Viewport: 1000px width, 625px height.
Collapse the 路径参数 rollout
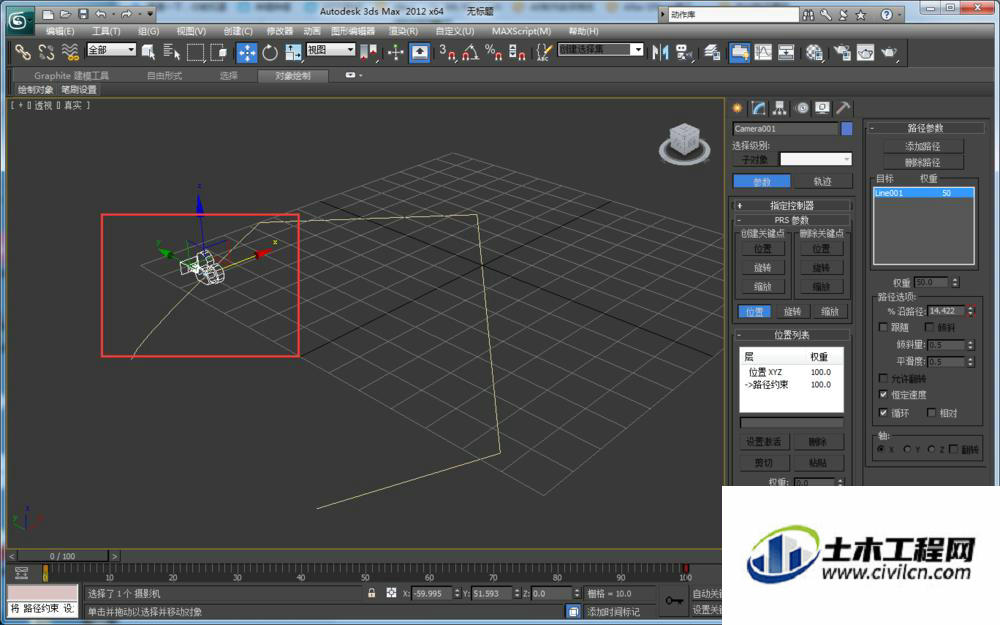coord(925,128)
